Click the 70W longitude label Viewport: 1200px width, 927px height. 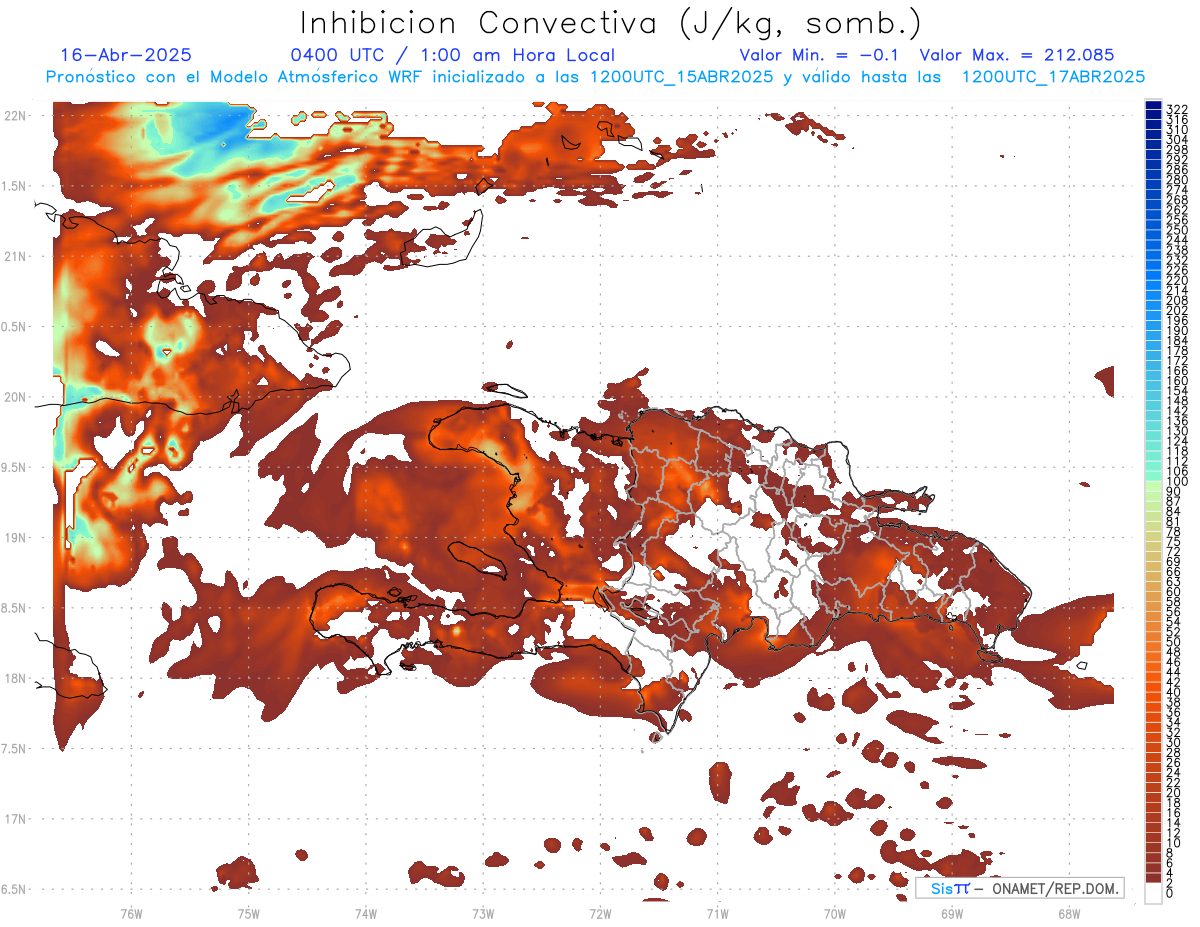[x=835, y=913]
